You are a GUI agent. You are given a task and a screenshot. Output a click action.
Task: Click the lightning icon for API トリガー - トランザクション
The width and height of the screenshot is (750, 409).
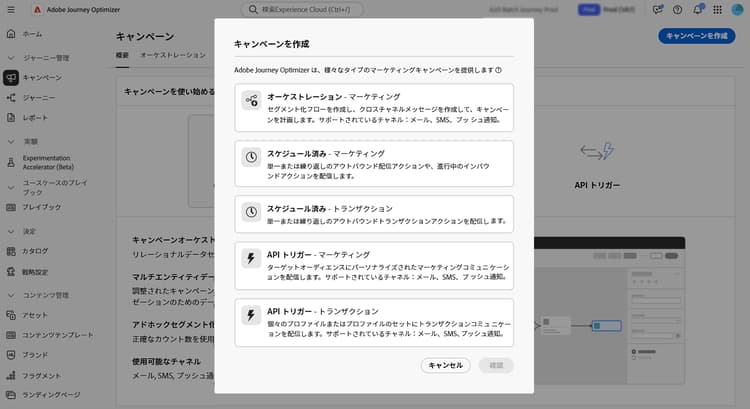pos(251,315)
